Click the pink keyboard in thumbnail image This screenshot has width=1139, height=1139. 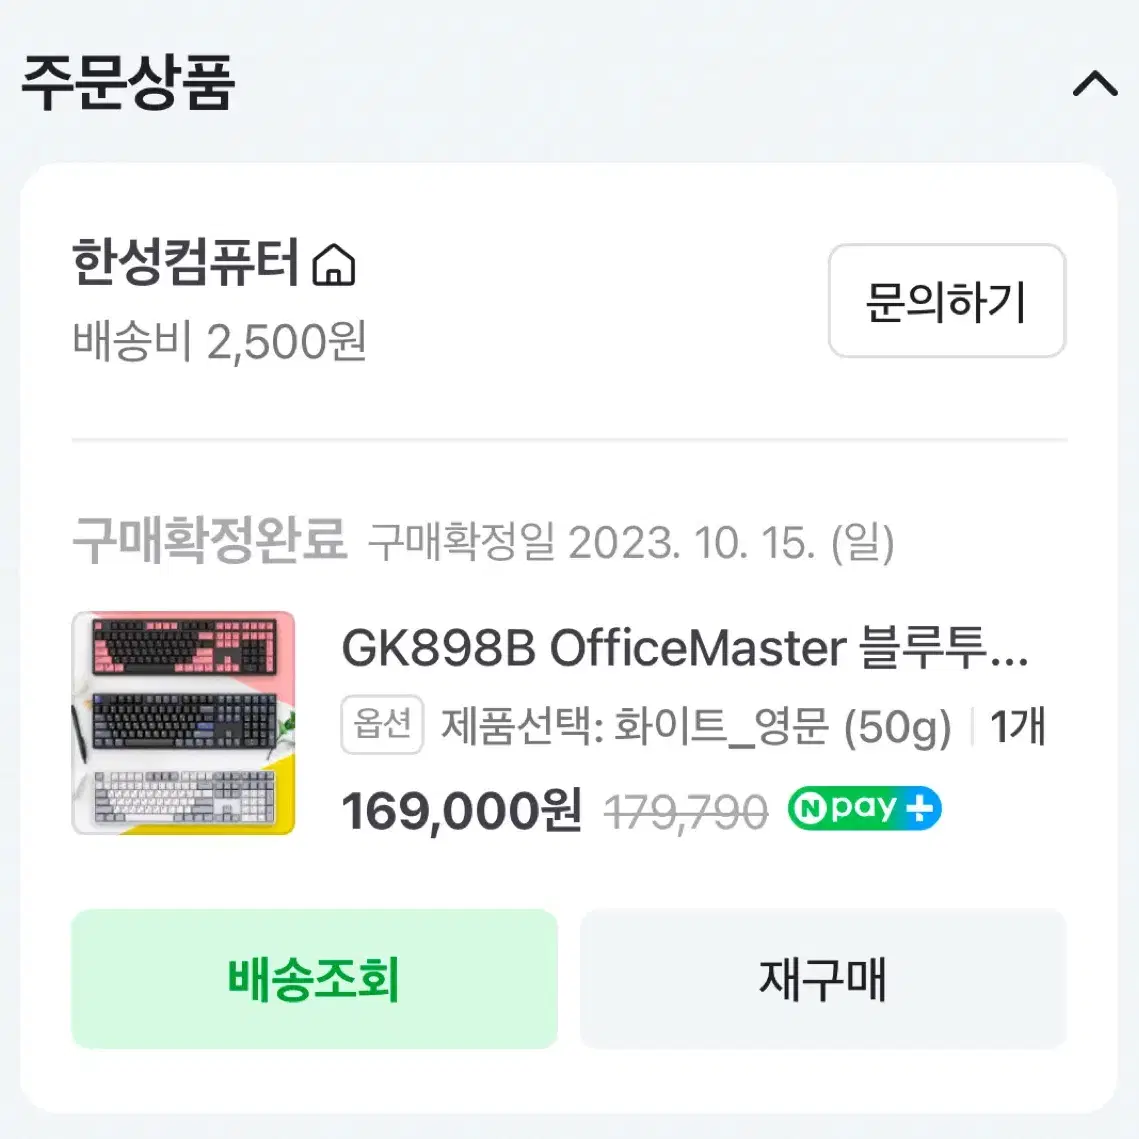click(185, 646)
